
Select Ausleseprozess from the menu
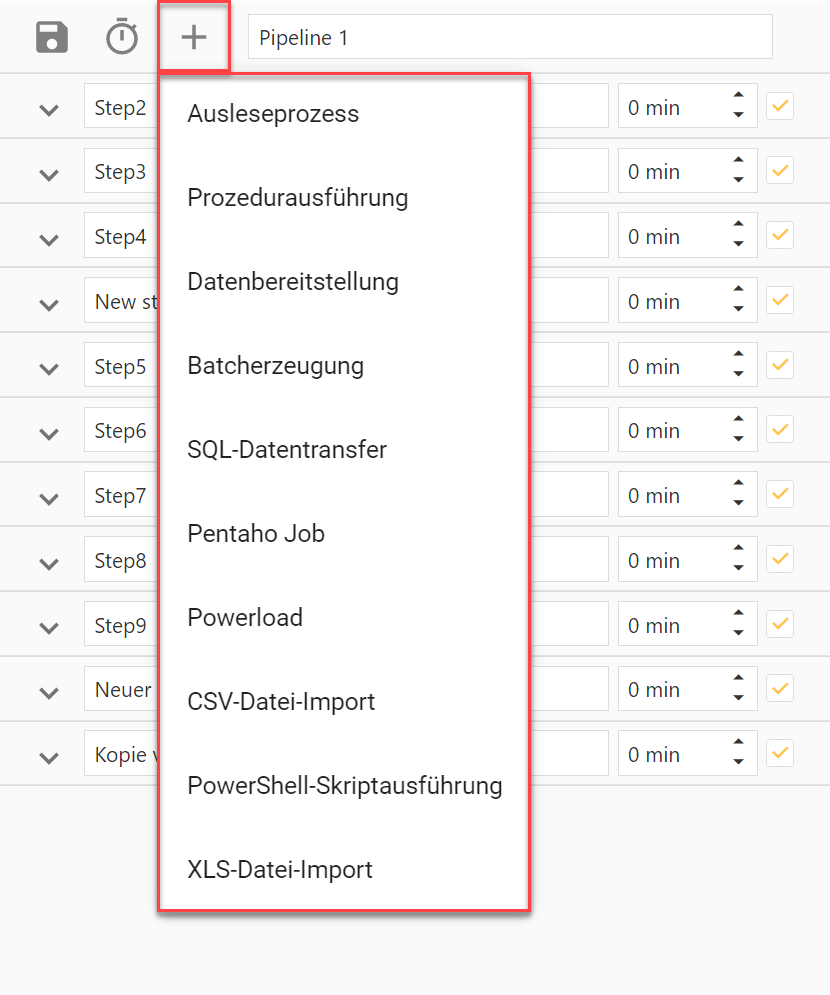pyautogui.click(x=273, y=114)
